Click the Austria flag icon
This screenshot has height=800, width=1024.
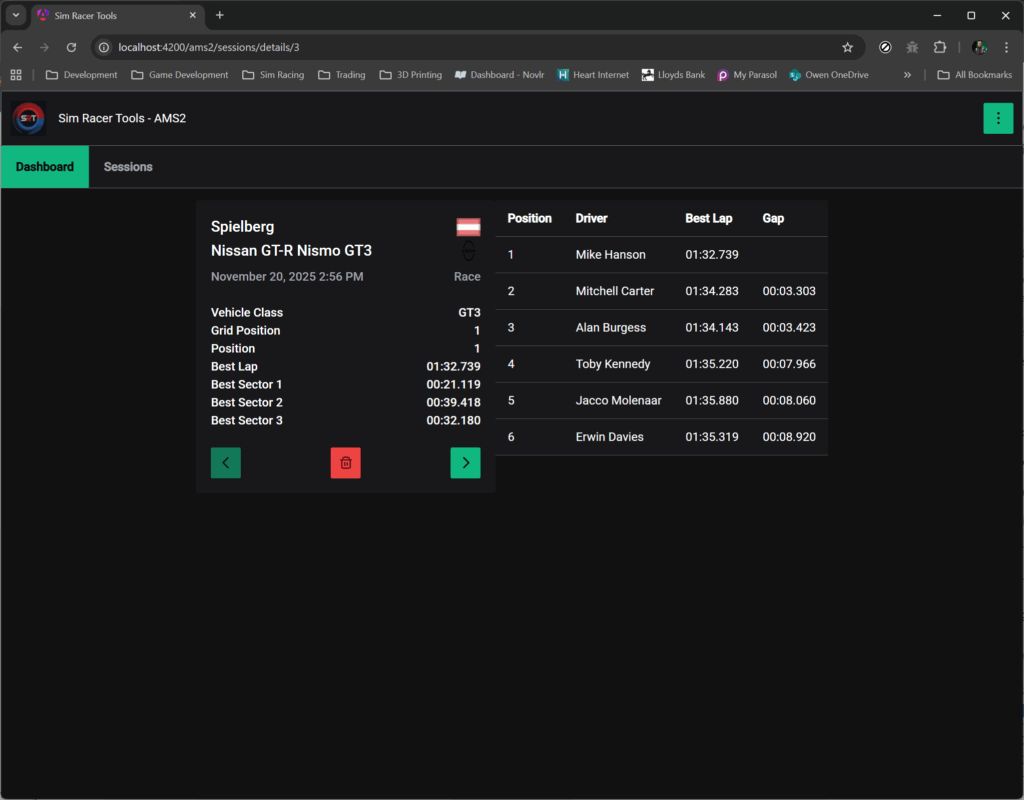tap(468, 227)
